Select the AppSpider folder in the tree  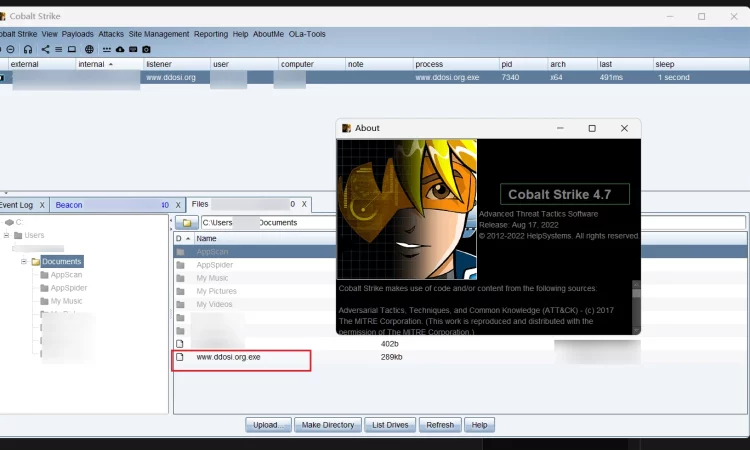click(69, 288)
